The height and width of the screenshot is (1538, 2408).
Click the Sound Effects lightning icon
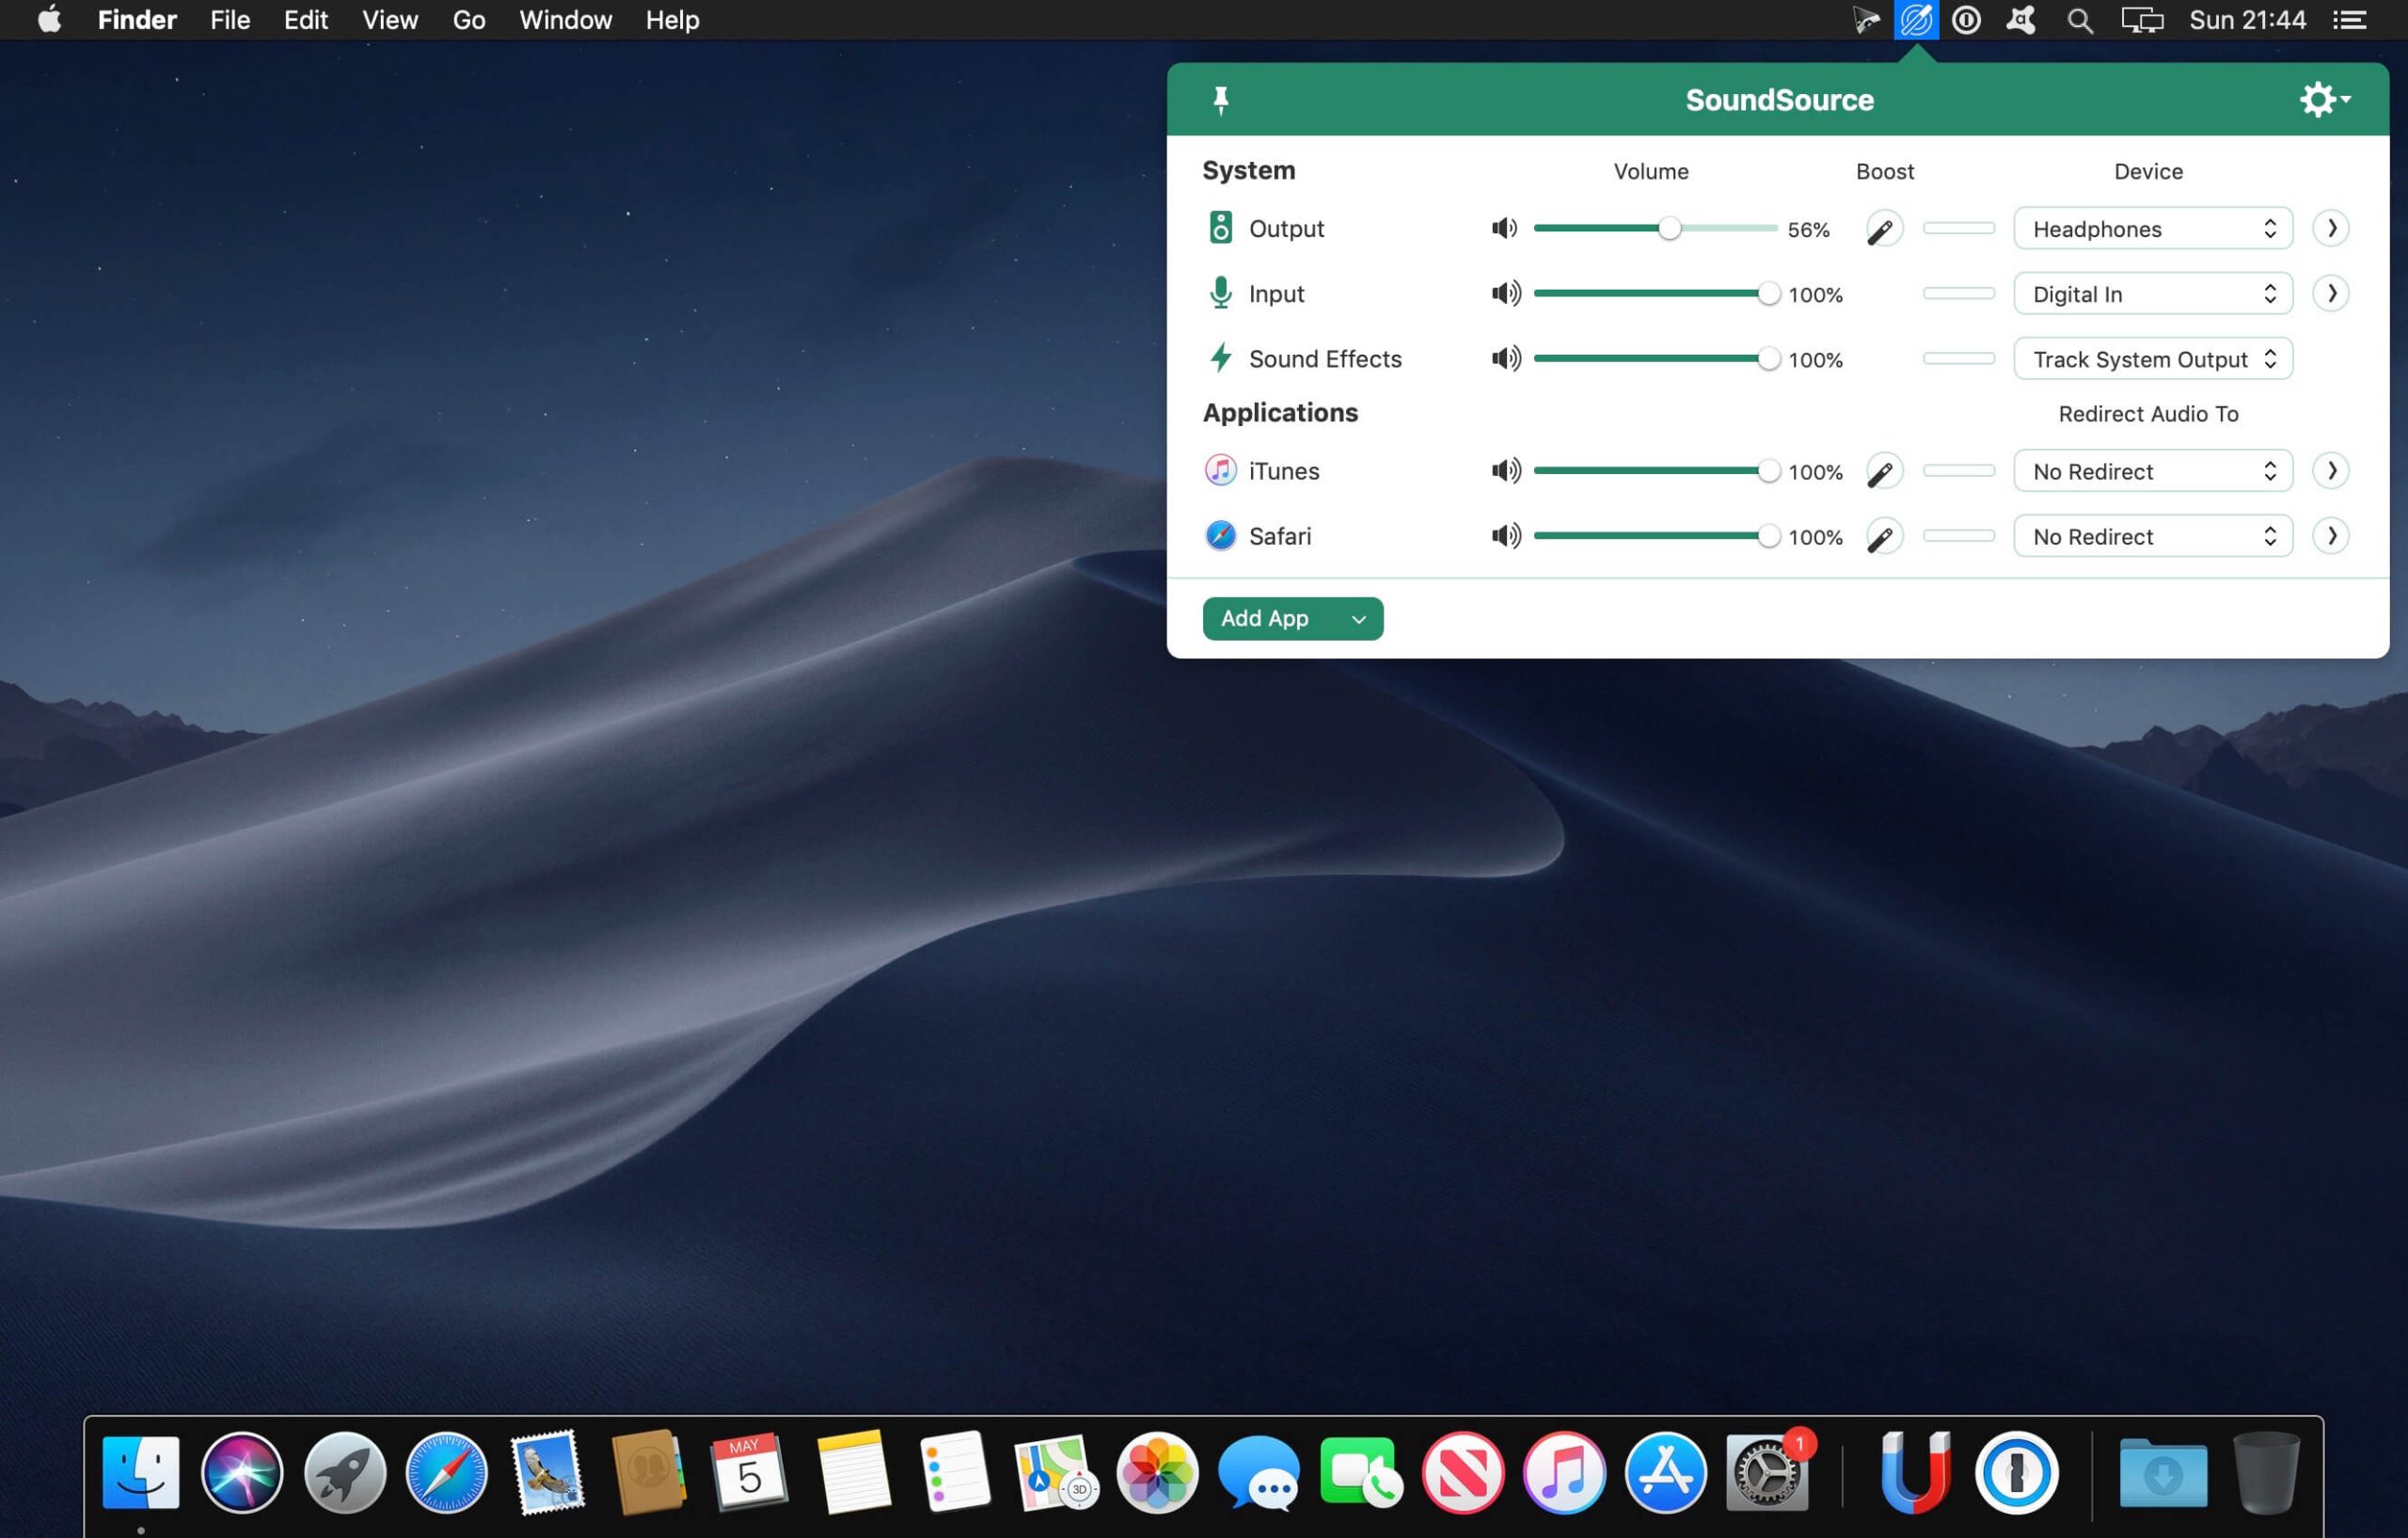[1221, 358]
